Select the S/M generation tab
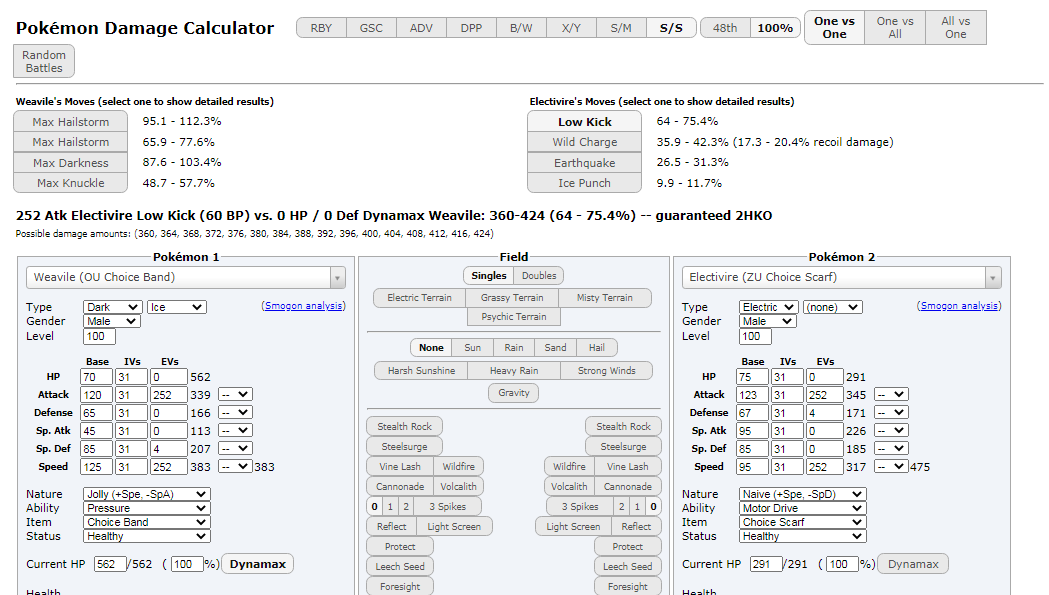 coord(621,28)
